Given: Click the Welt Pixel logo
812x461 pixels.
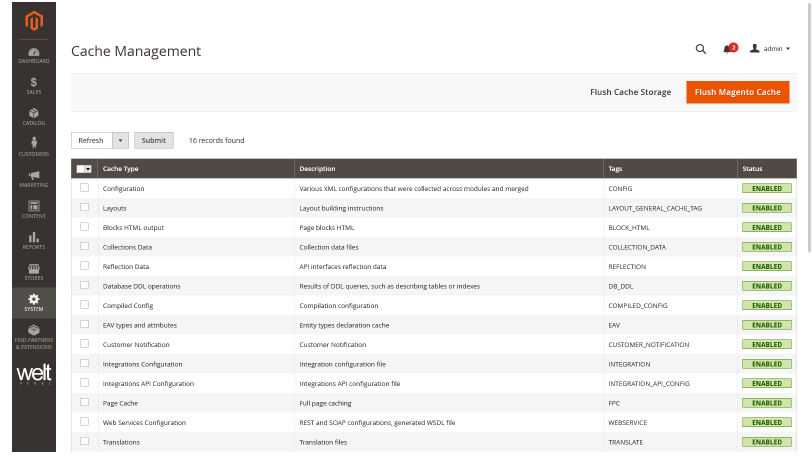Looking at the screenshot, I should pyautogui.click(x=34, y=374).
